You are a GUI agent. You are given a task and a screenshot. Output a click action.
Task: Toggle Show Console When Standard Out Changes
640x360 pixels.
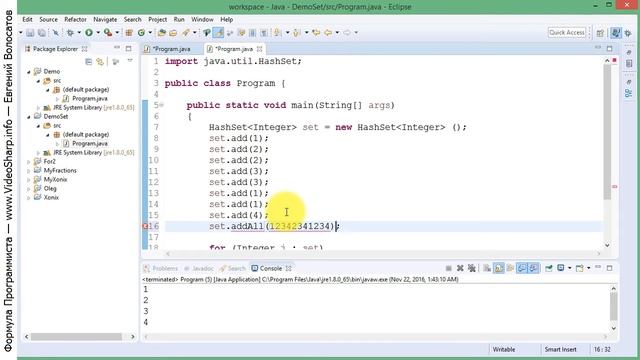coord(522,268)
